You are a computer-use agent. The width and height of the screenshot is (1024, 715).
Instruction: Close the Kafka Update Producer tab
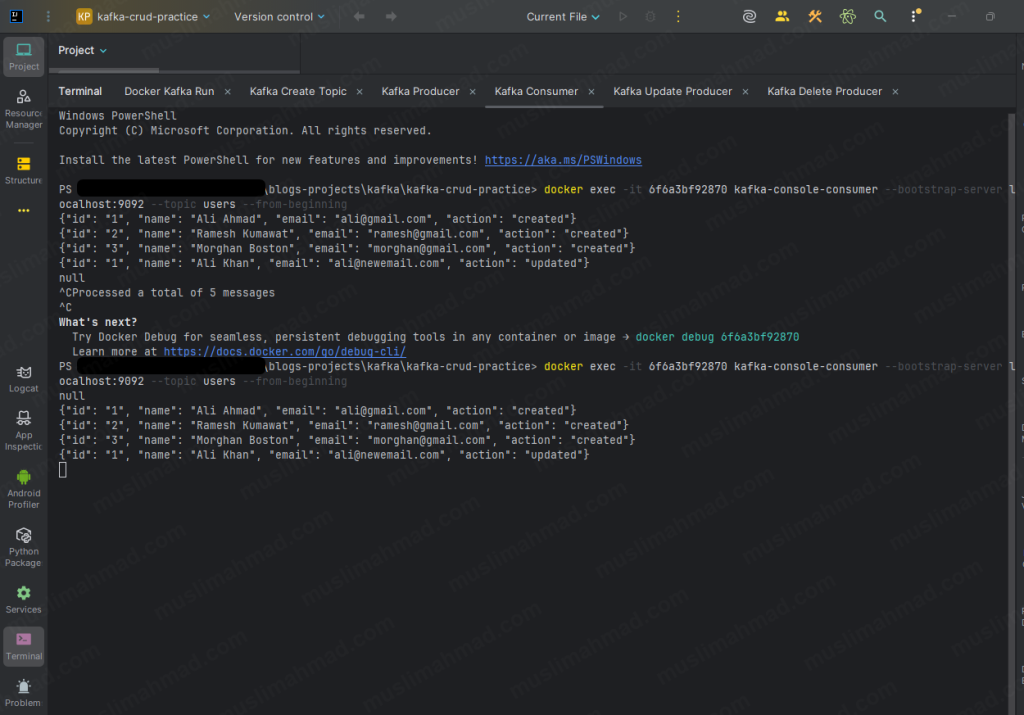pyautogui.click(x=745, y=92)
